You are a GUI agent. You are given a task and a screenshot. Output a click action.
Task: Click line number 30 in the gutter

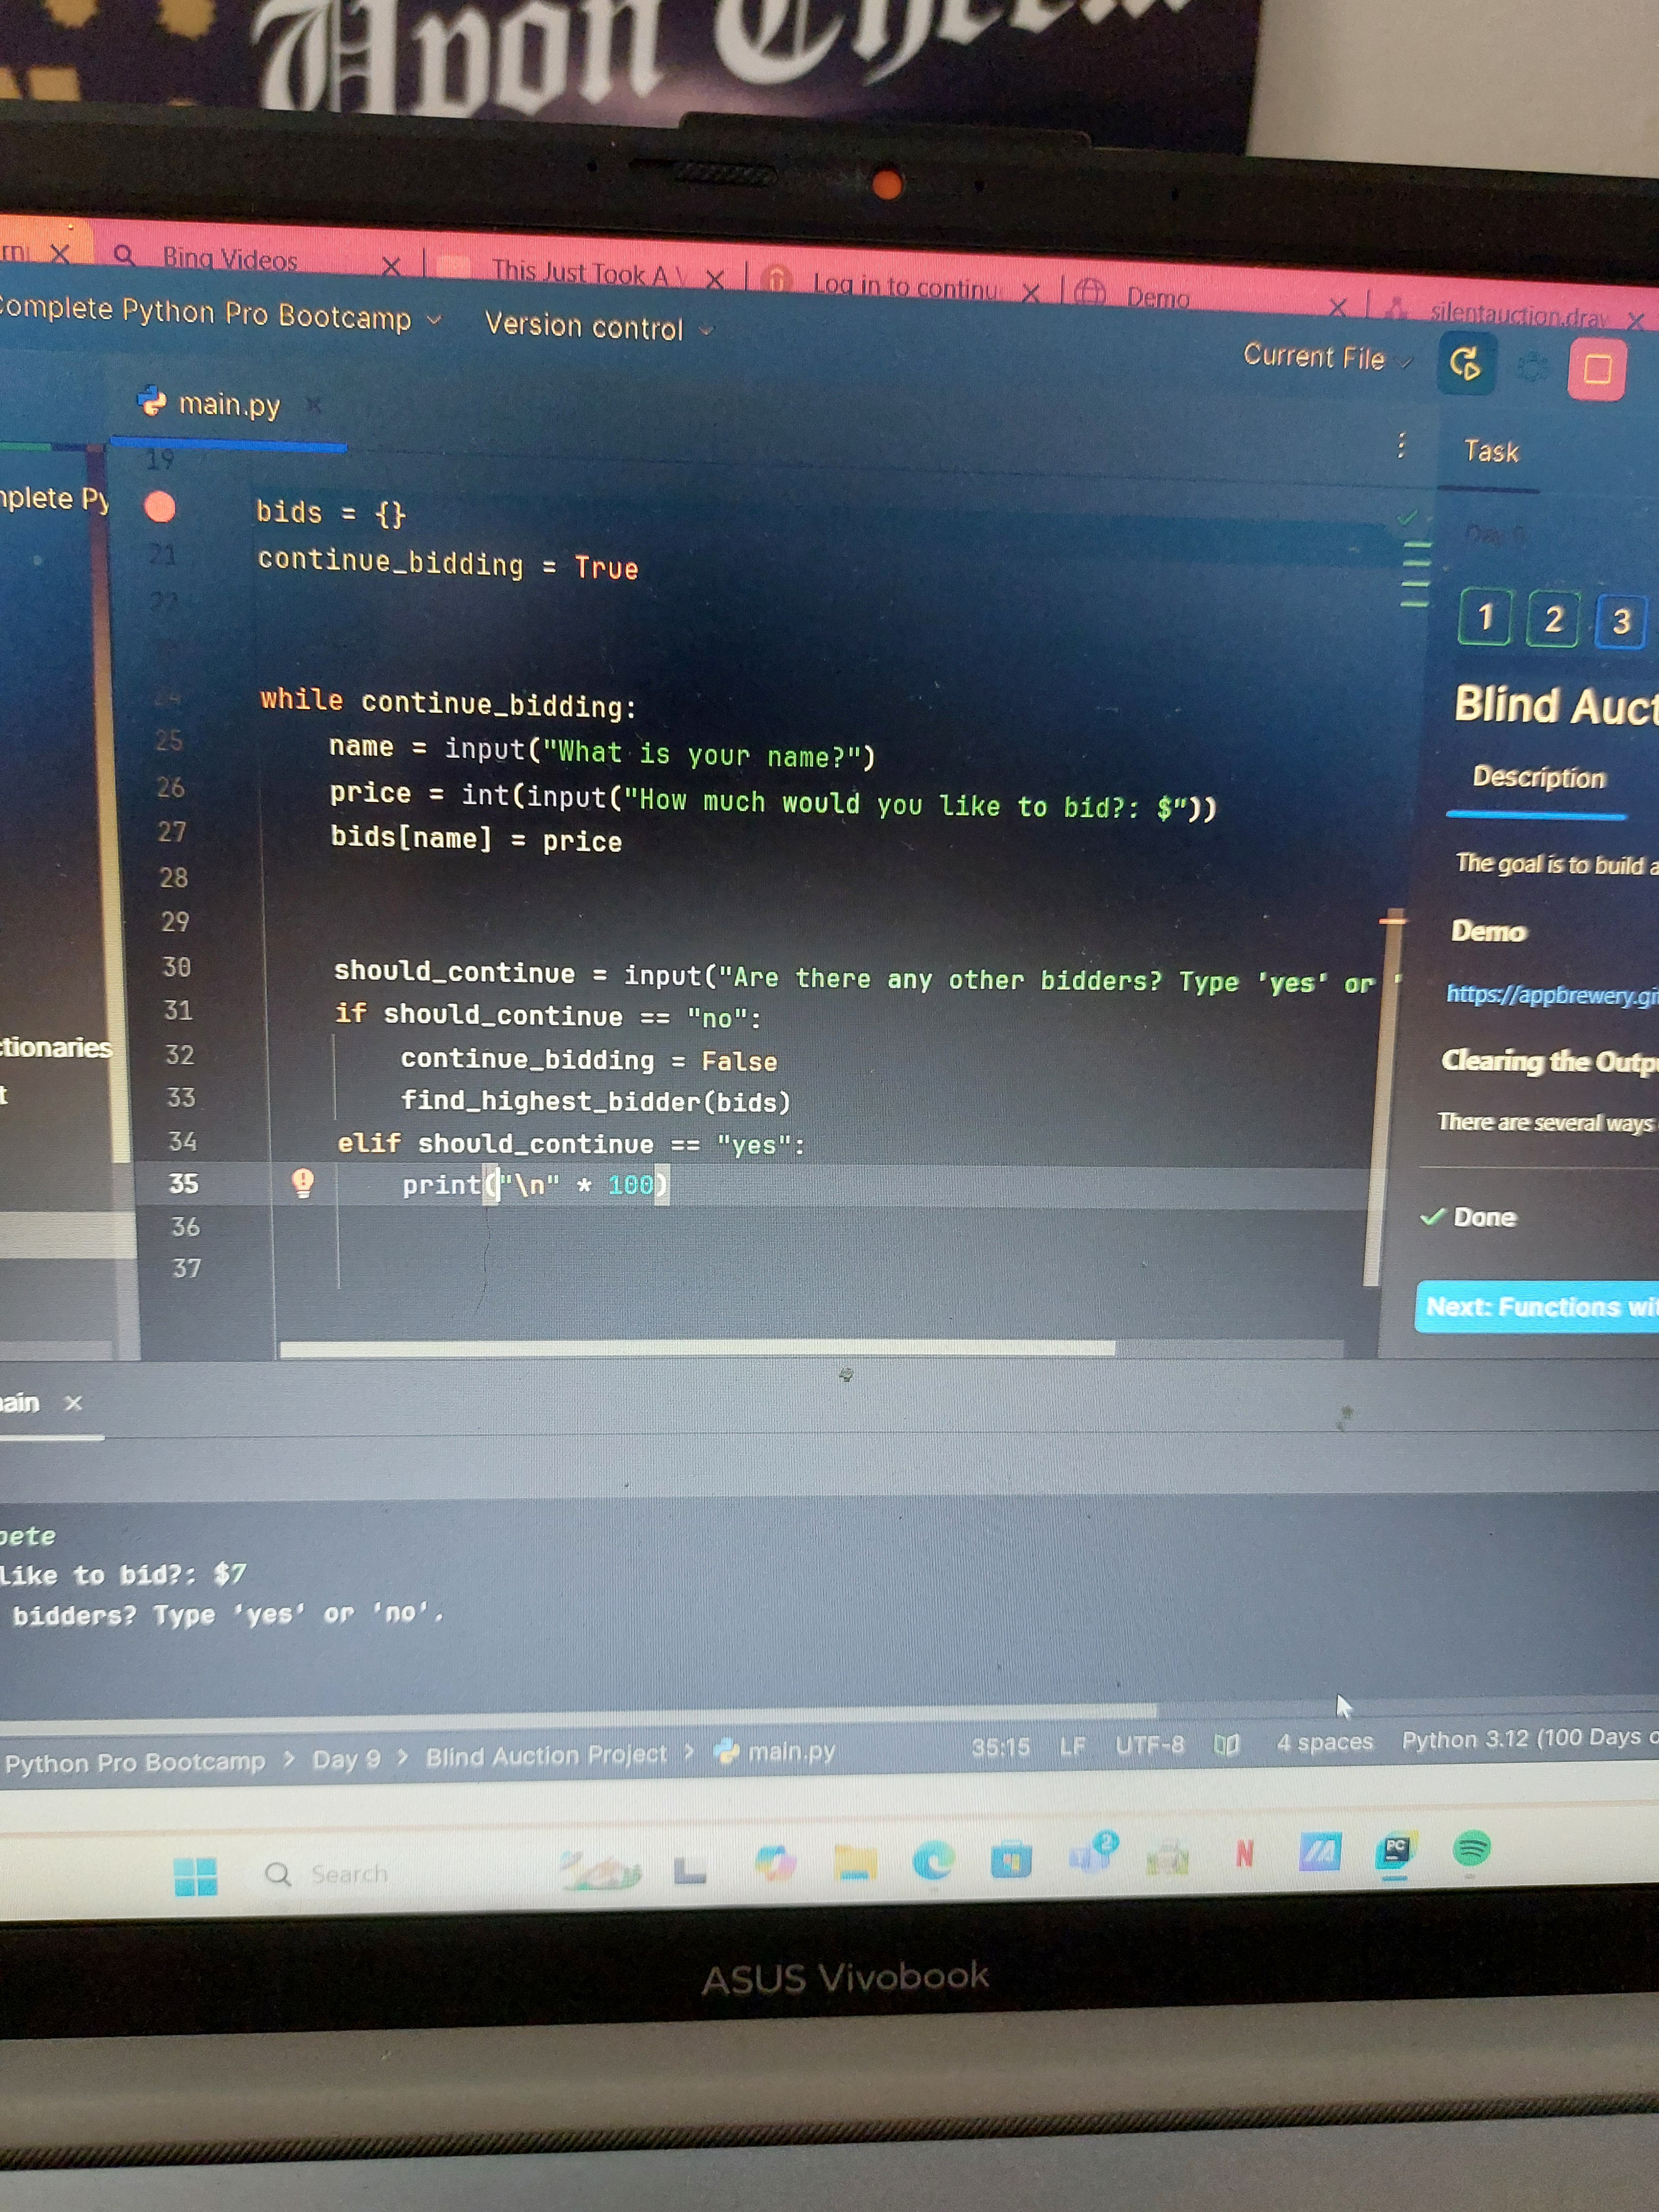coord(176,967)
